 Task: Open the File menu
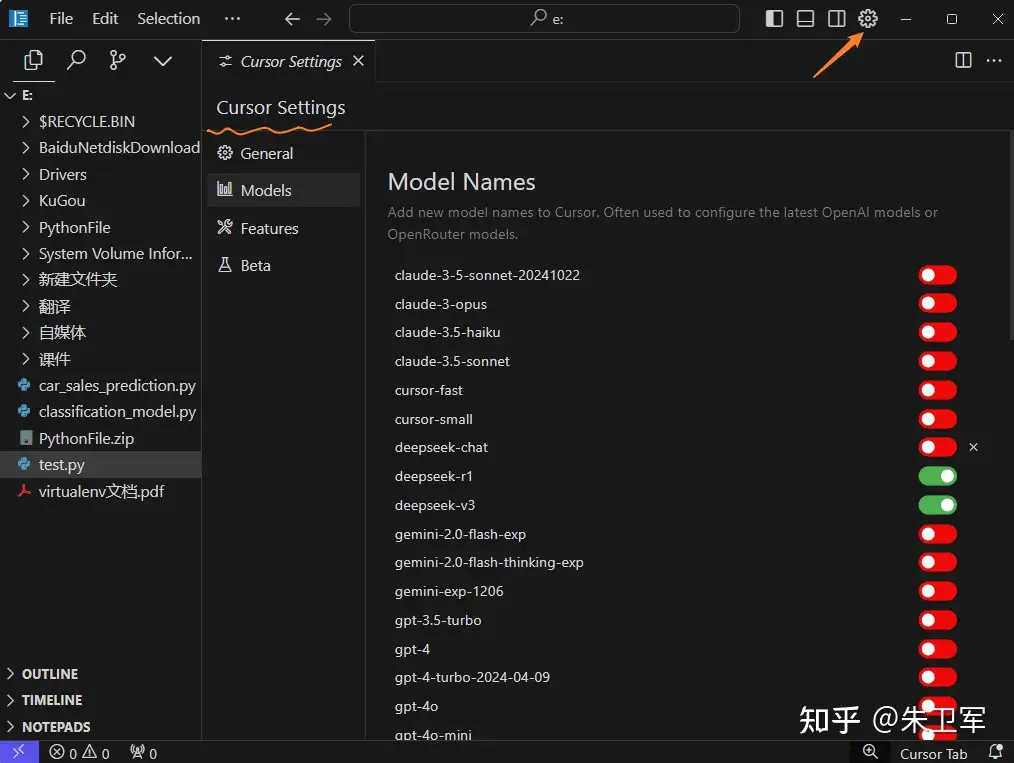pos(61,19)
